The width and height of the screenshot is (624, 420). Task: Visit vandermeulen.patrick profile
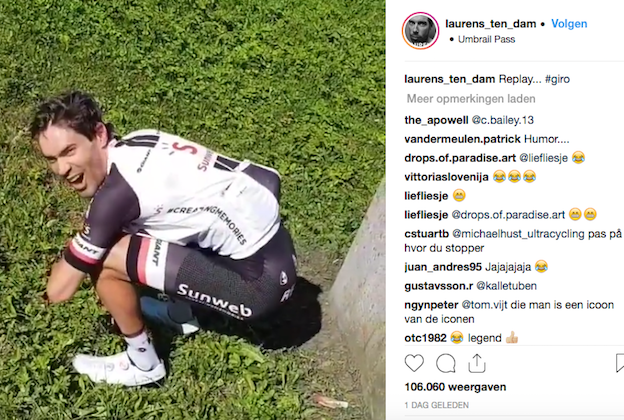462,139
